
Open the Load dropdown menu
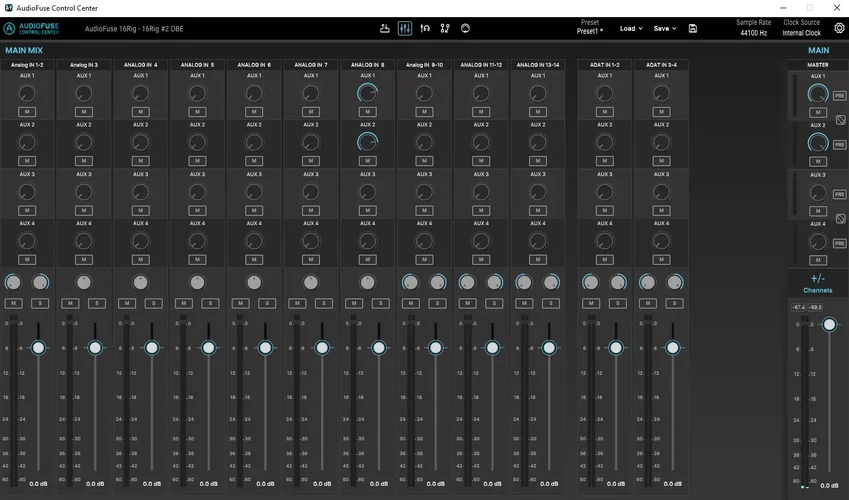tap(631, 29)
